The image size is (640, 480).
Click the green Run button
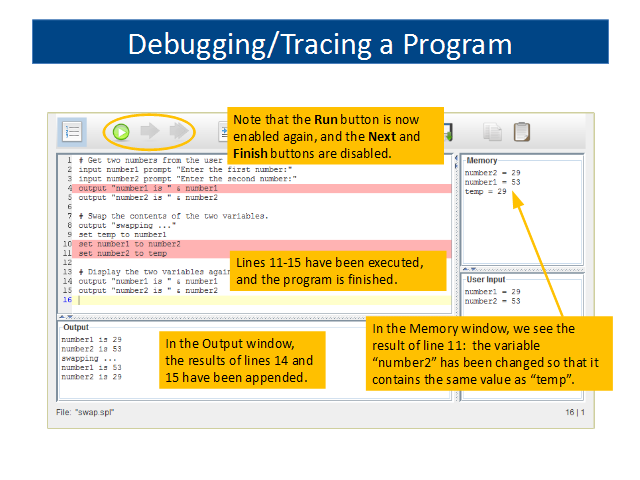point(121,132)
